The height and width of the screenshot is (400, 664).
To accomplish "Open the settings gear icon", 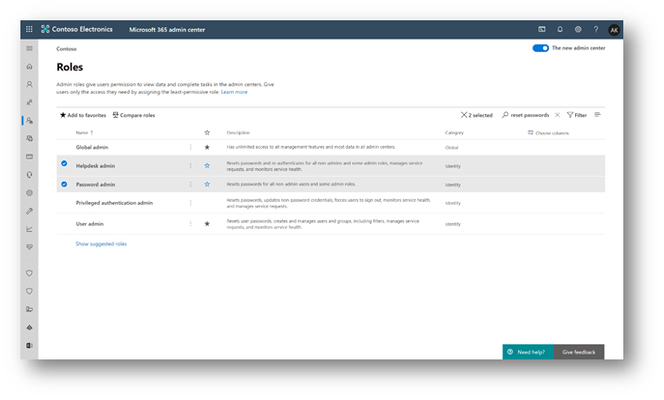I will click(x=578, y=29).
